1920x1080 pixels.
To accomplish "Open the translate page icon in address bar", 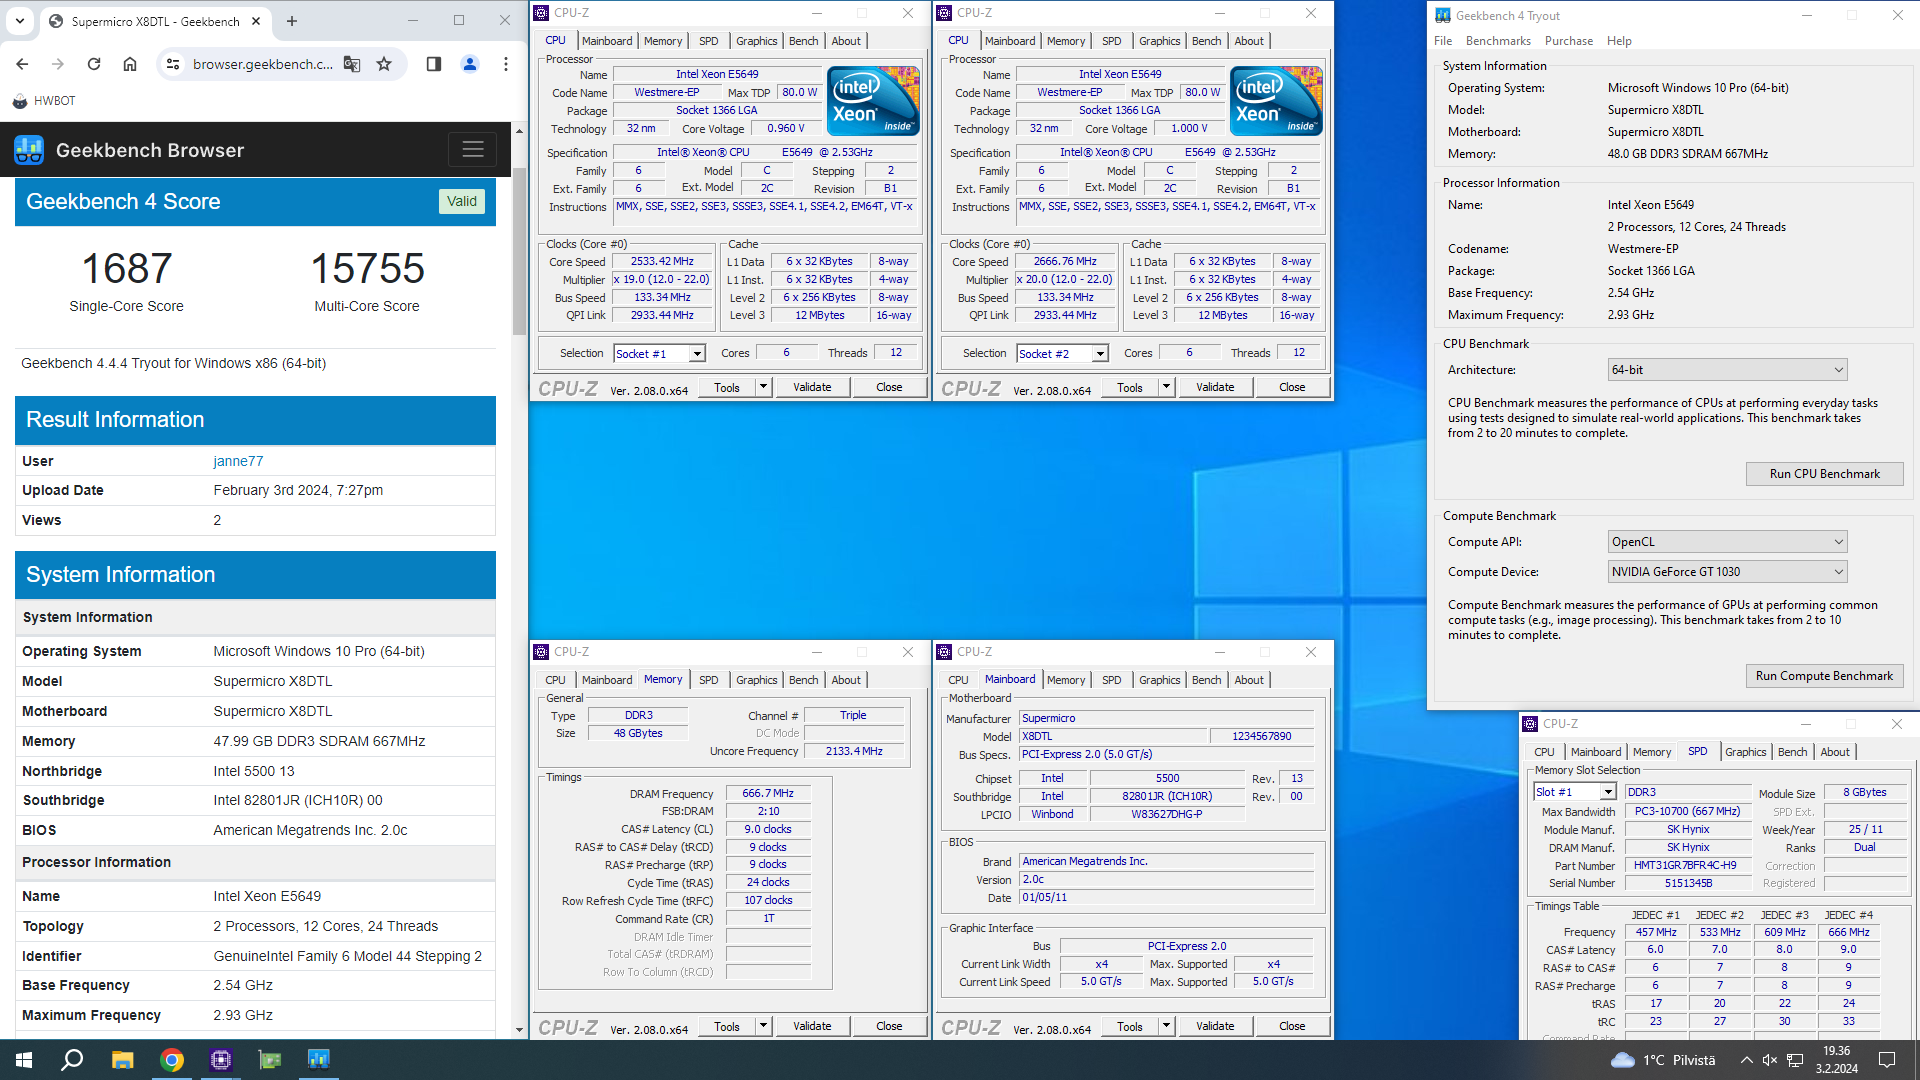I will pos(352,64).
